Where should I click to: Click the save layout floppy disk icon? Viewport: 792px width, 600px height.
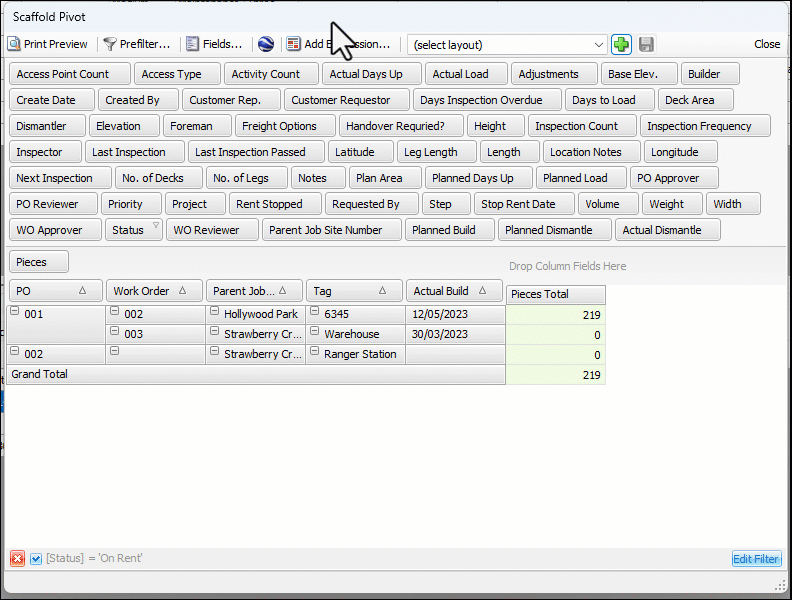click(x=646, y=44)
